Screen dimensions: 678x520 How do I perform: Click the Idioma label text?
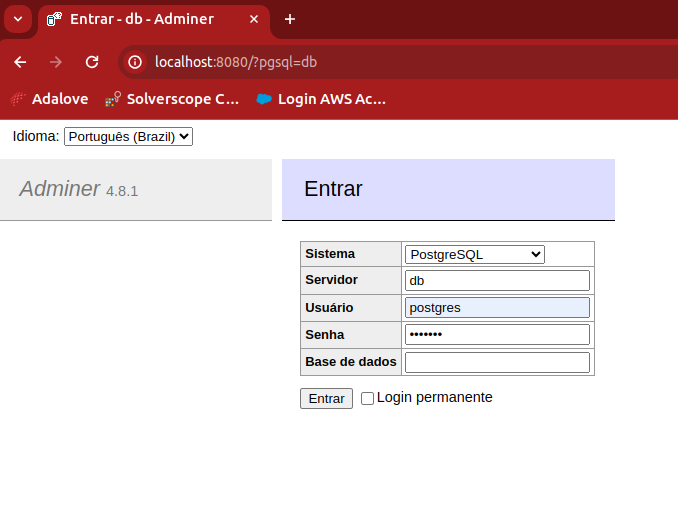(36, 136)
